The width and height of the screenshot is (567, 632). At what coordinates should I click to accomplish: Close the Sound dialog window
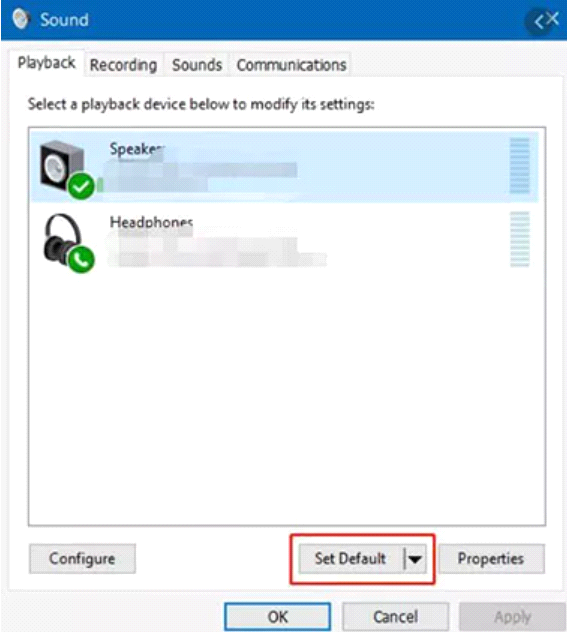553,19
